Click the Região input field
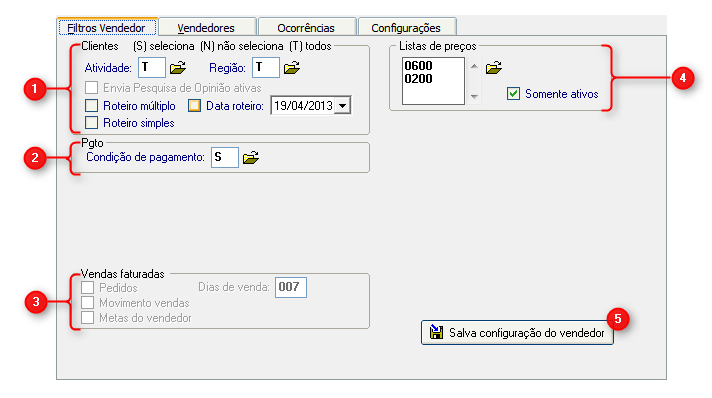Viewport: 712px width, 398px height. point(266,68)
